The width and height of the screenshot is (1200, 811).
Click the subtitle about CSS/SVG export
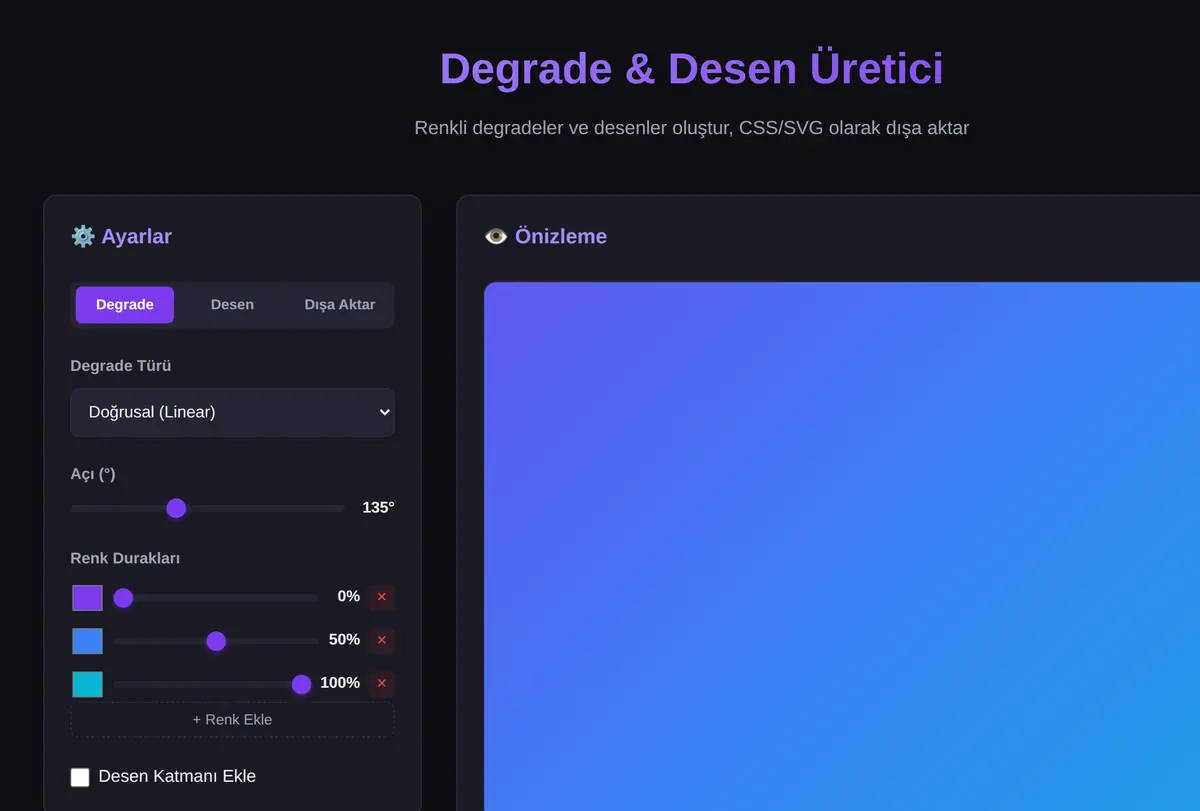[692, 128]
